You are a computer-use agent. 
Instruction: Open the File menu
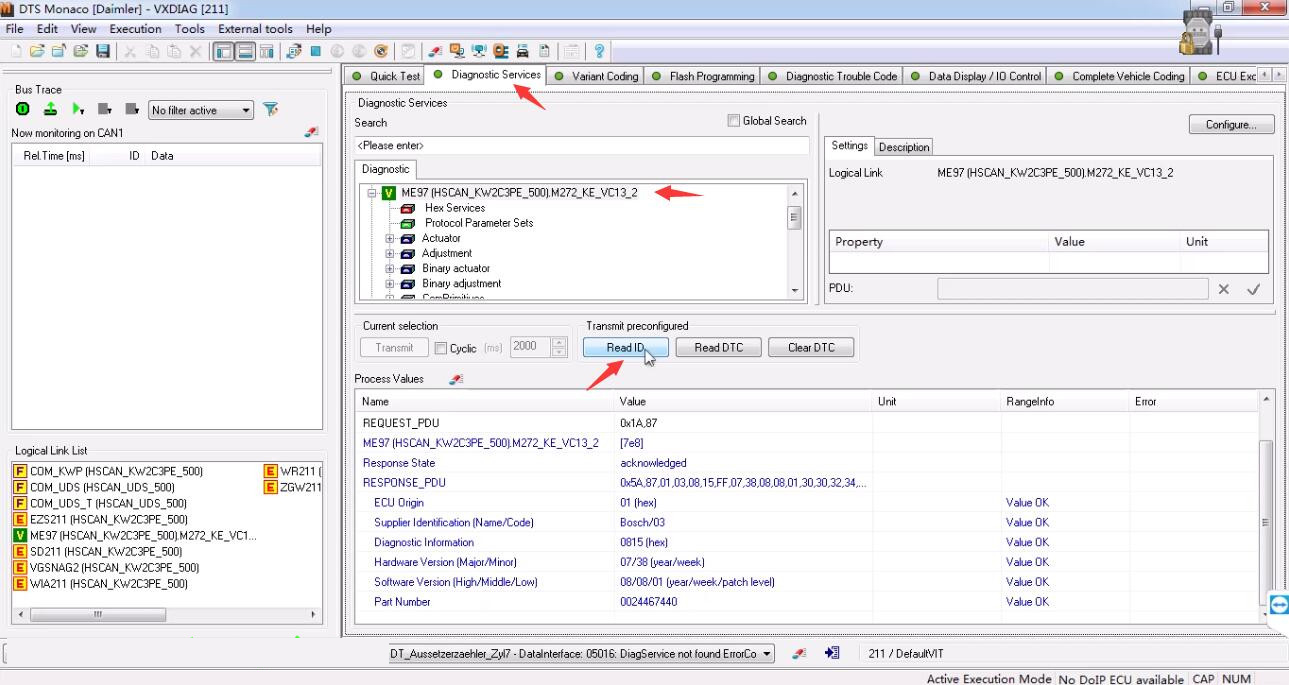click(15, 29)
